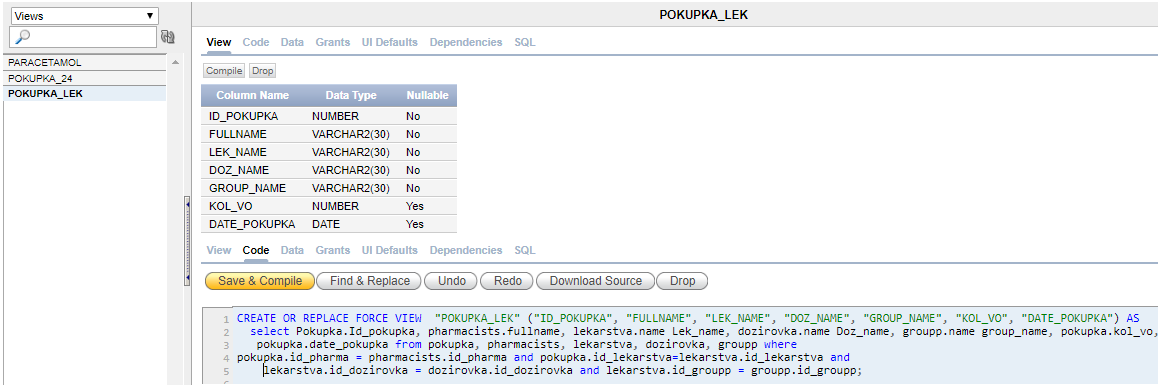Open the upper SQL tab

tap(525, 43)
